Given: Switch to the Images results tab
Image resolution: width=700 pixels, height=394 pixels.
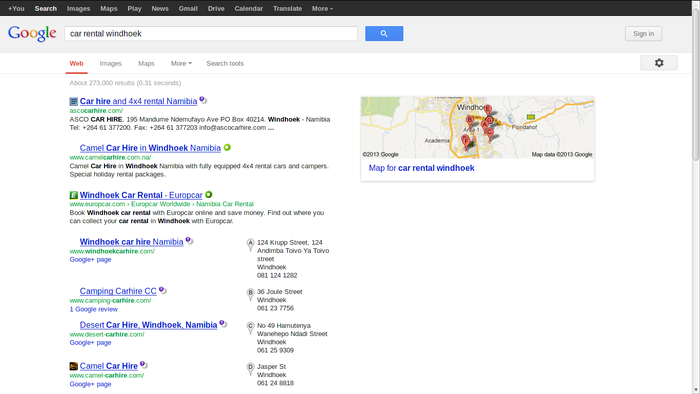Looking at the screenshot, I should pyautogui.click(x=111, y=63).
